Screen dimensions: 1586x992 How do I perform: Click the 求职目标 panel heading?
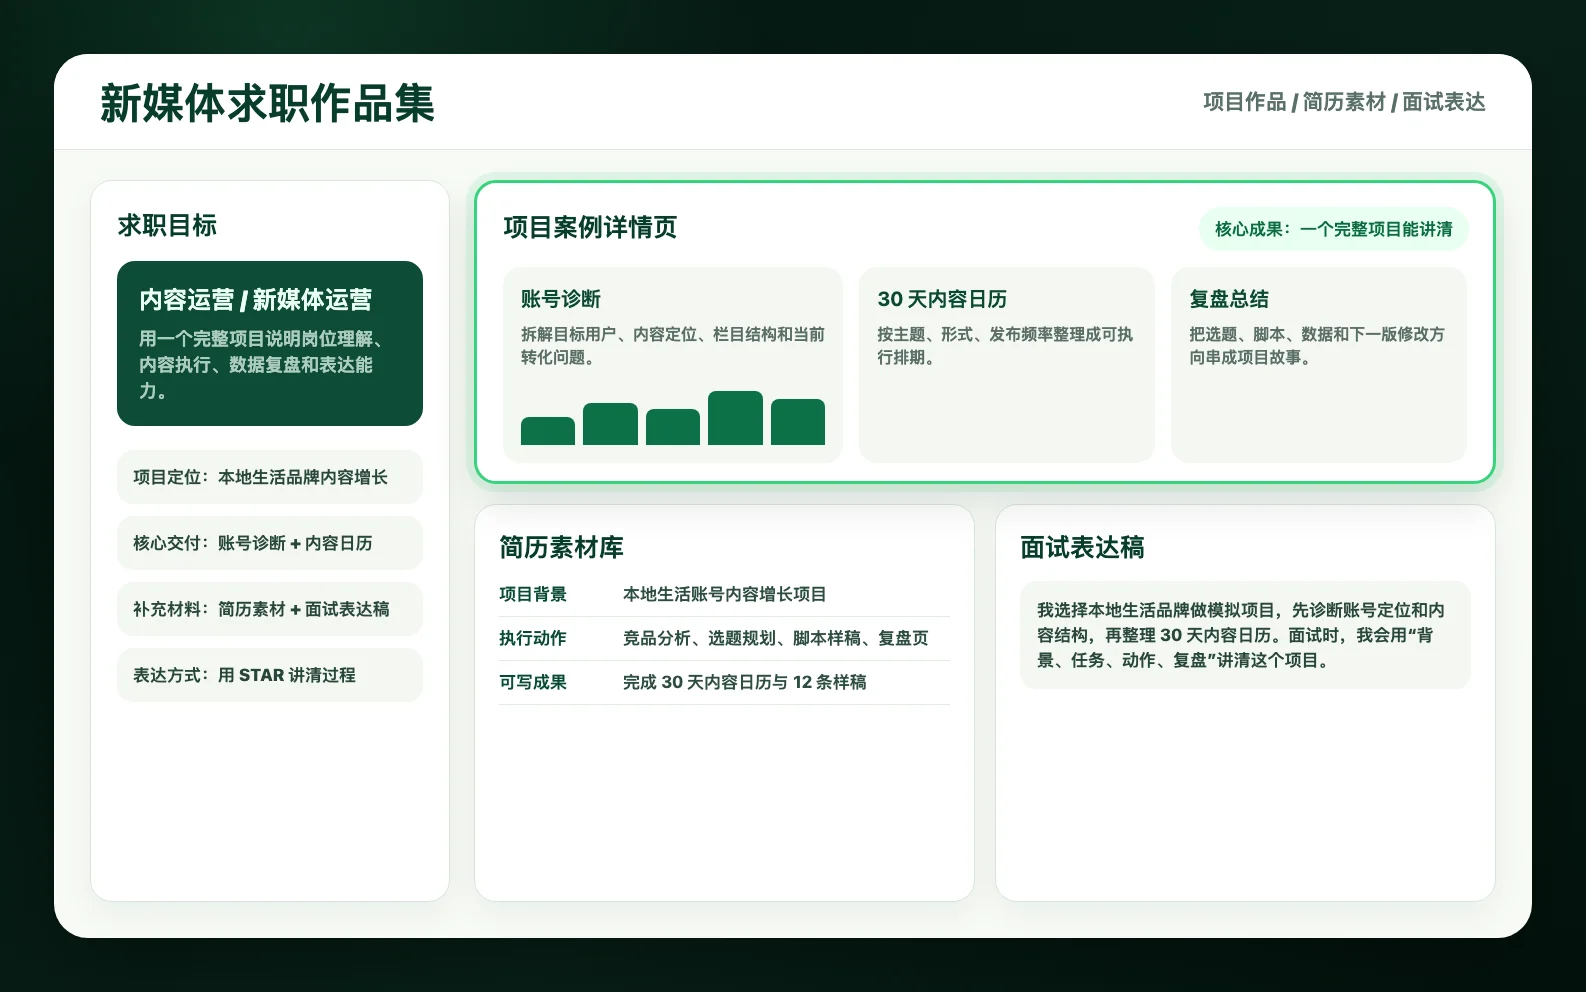[167, 226]
